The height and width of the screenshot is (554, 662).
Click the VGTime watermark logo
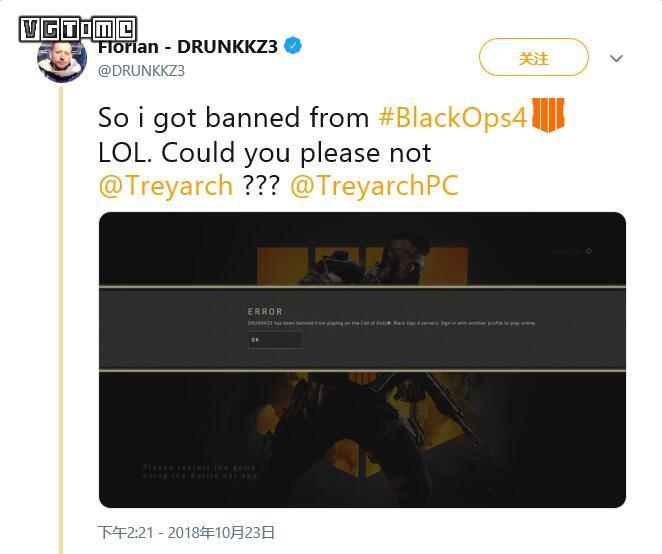(x=78, y=29)
